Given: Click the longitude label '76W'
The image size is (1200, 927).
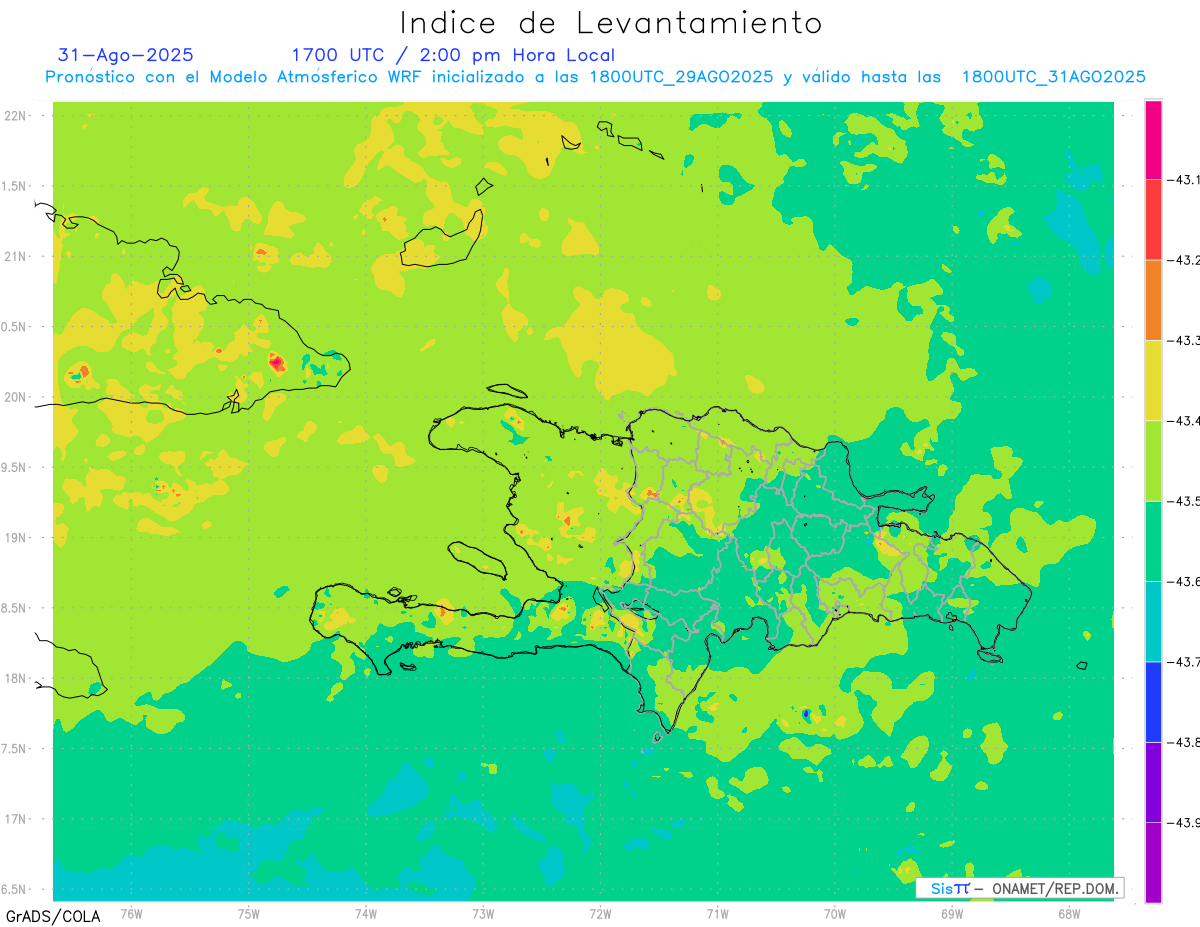Looking at the screenshot, I should 131,913.
